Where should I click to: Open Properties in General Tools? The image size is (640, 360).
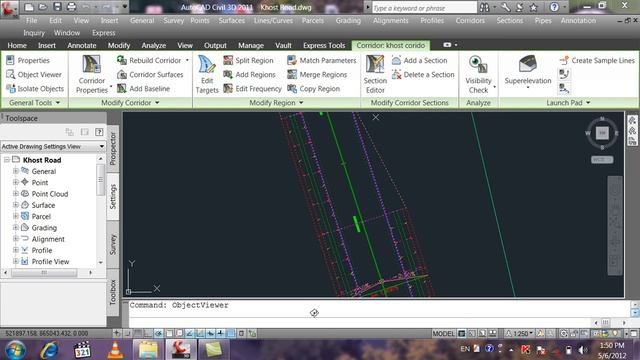[x=28, y=60]
